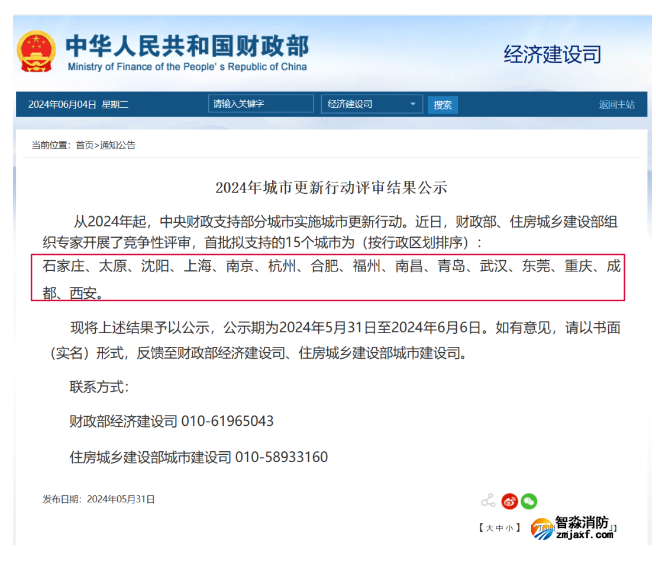This screenshot has height=570, width=656.
Task: Click the article title 2024年城市更新行动评审结果公示
Action: click(x=331, y=187)
